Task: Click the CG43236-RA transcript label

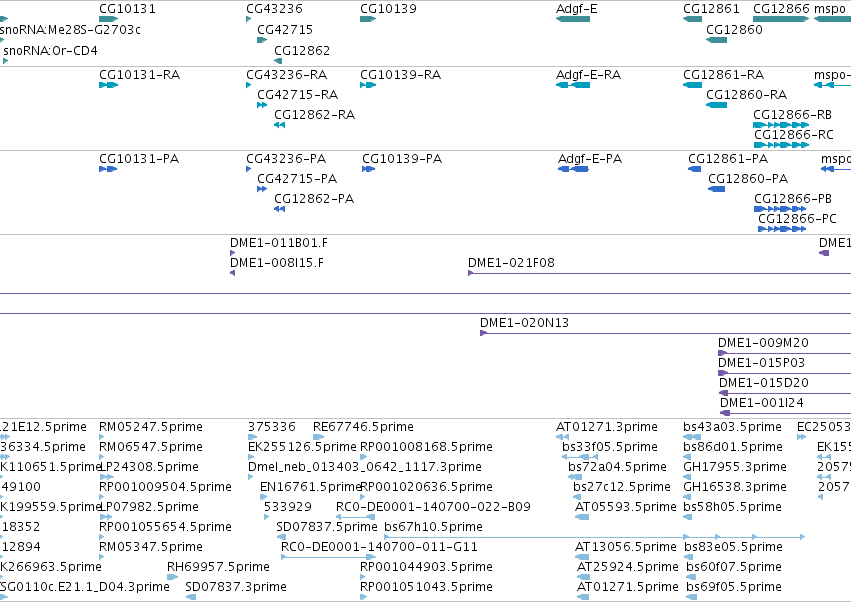Action: pos(287,74)
